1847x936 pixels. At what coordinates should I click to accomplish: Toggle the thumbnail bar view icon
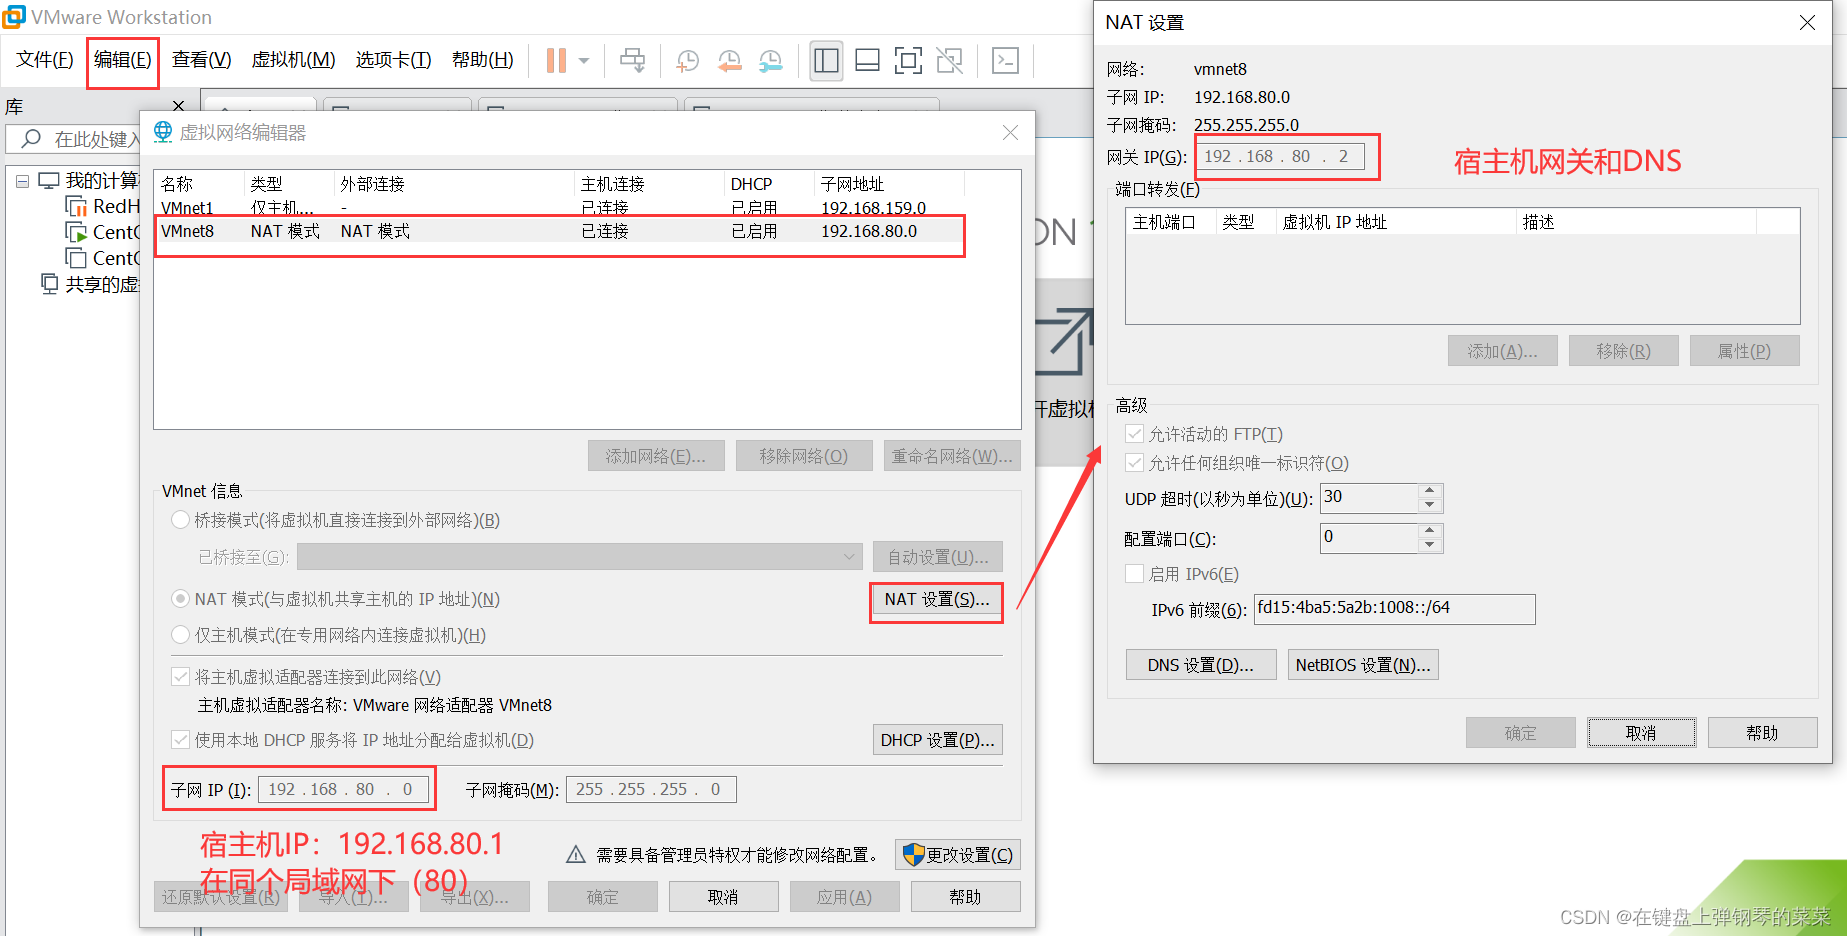(867, 61)
